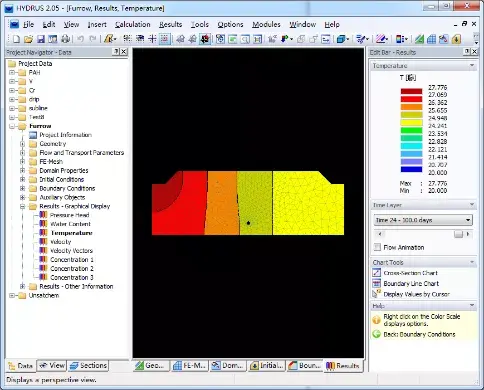
Task: Switch to the View navigator tab
Action: 52,366
